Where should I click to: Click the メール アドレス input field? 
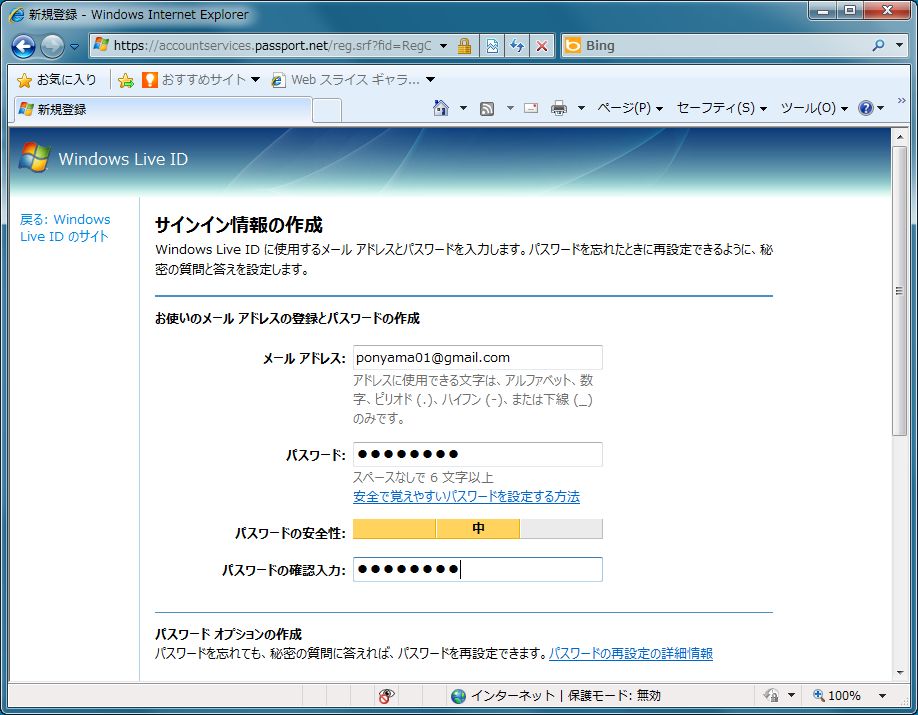click(477, 358)
